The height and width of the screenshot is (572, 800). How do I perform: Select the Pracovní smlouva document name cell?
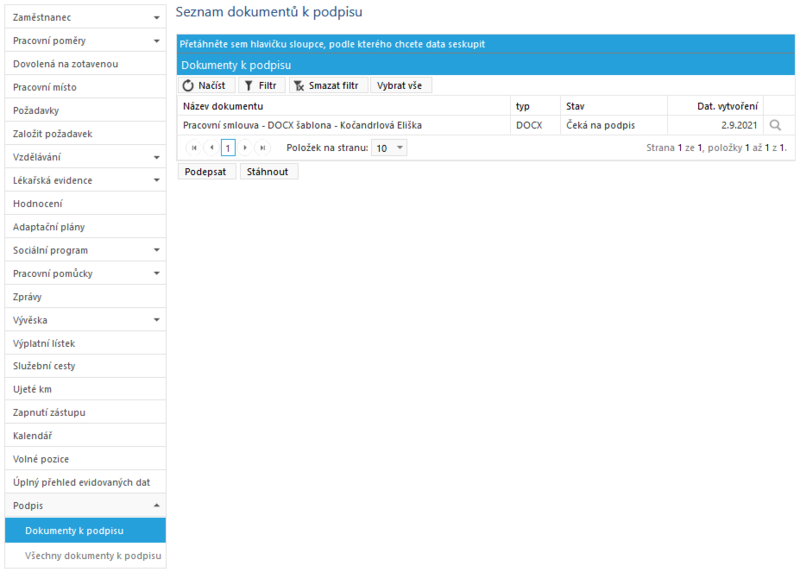(343, 125)
